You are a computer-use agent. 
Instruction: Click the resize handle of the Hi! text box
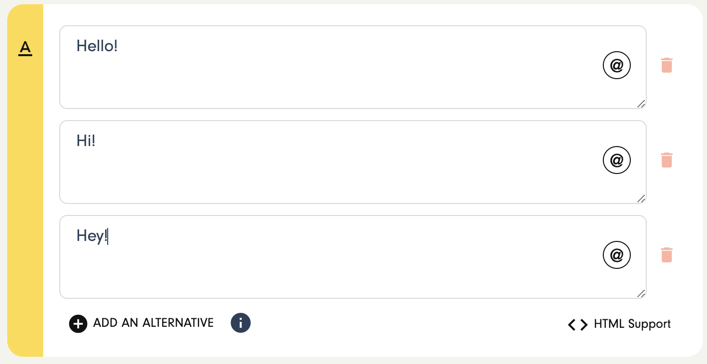click(x=641, y=198)
